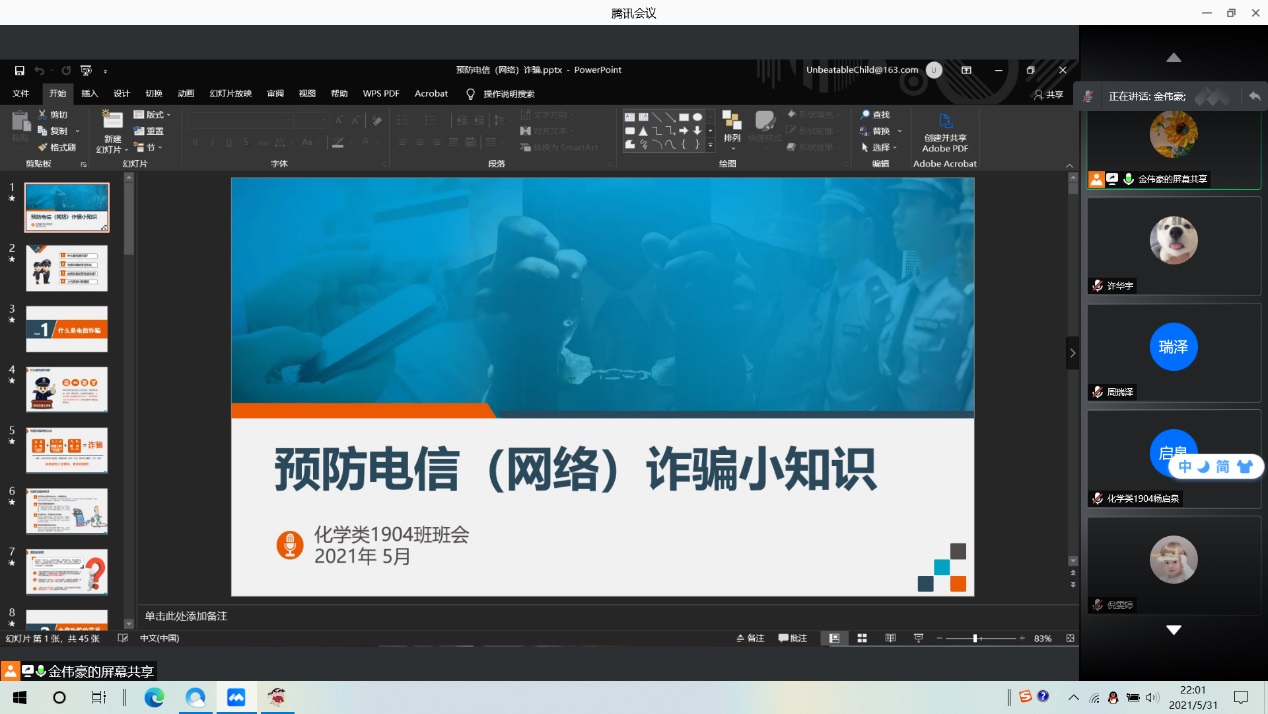Screen dimensions: 1268x714
Task: Start slideshow from status bar icon
Action: [918, 638]
